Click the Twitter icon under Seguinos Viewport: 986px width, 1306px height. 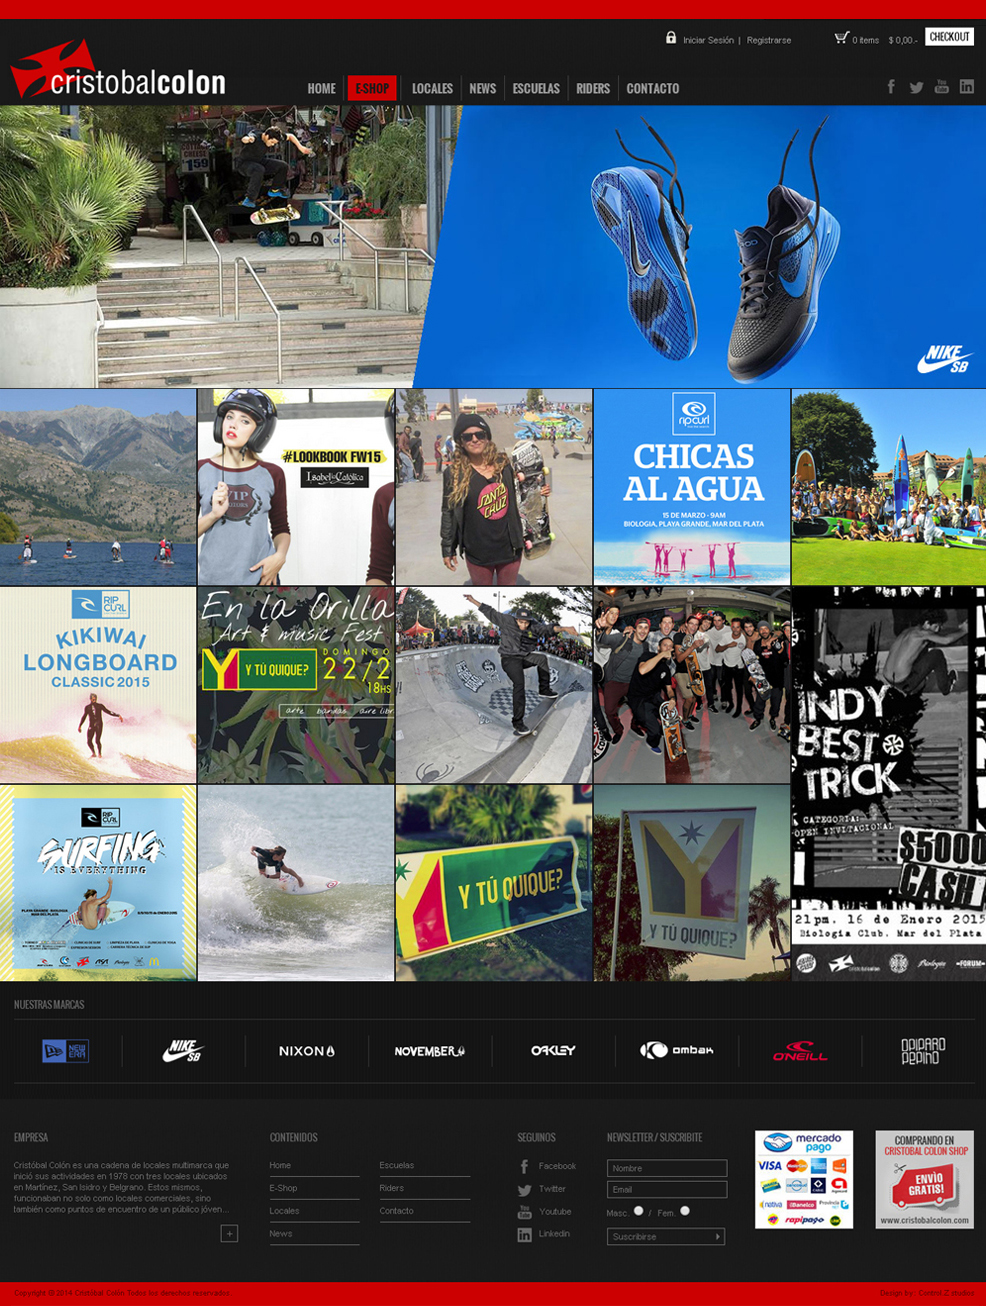coord(524,1190)
